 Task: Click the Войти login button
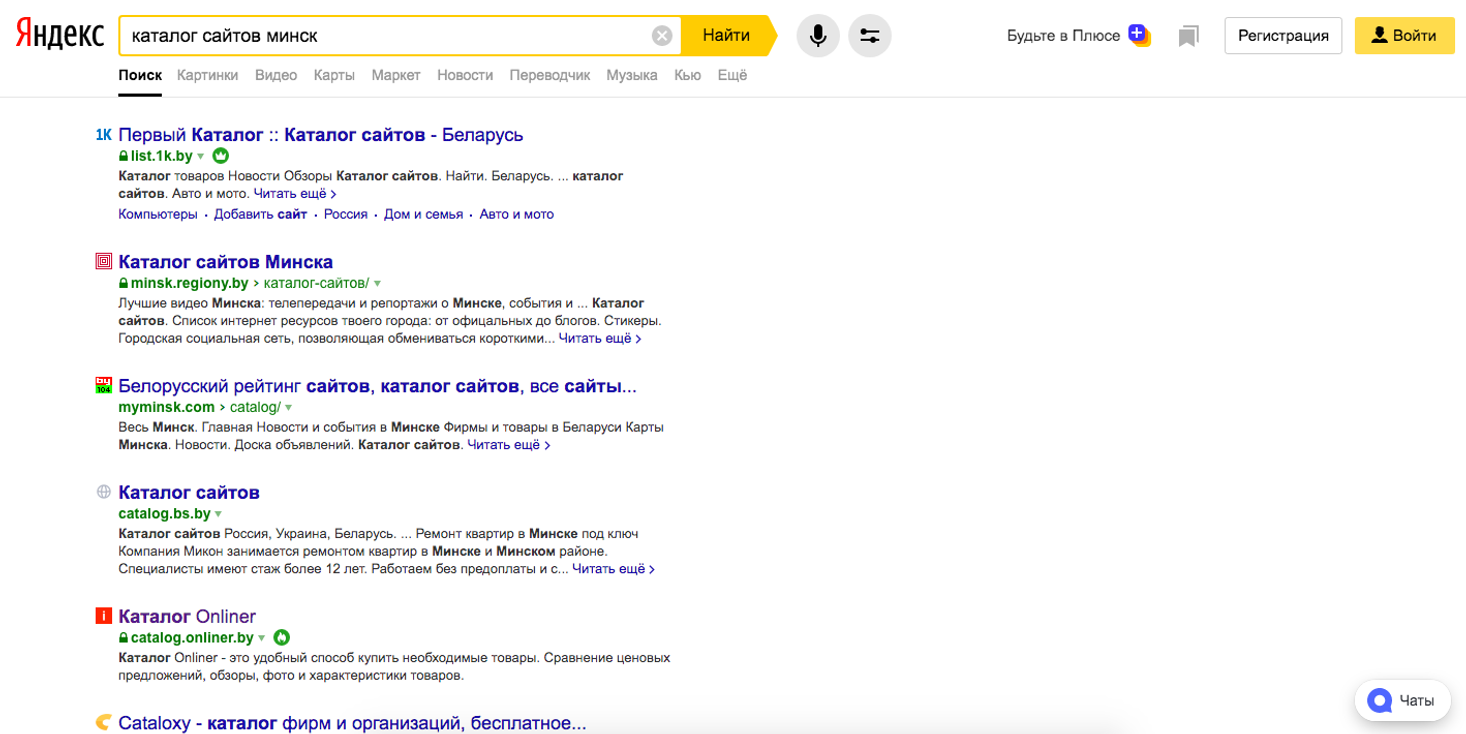click(1404, 36)
